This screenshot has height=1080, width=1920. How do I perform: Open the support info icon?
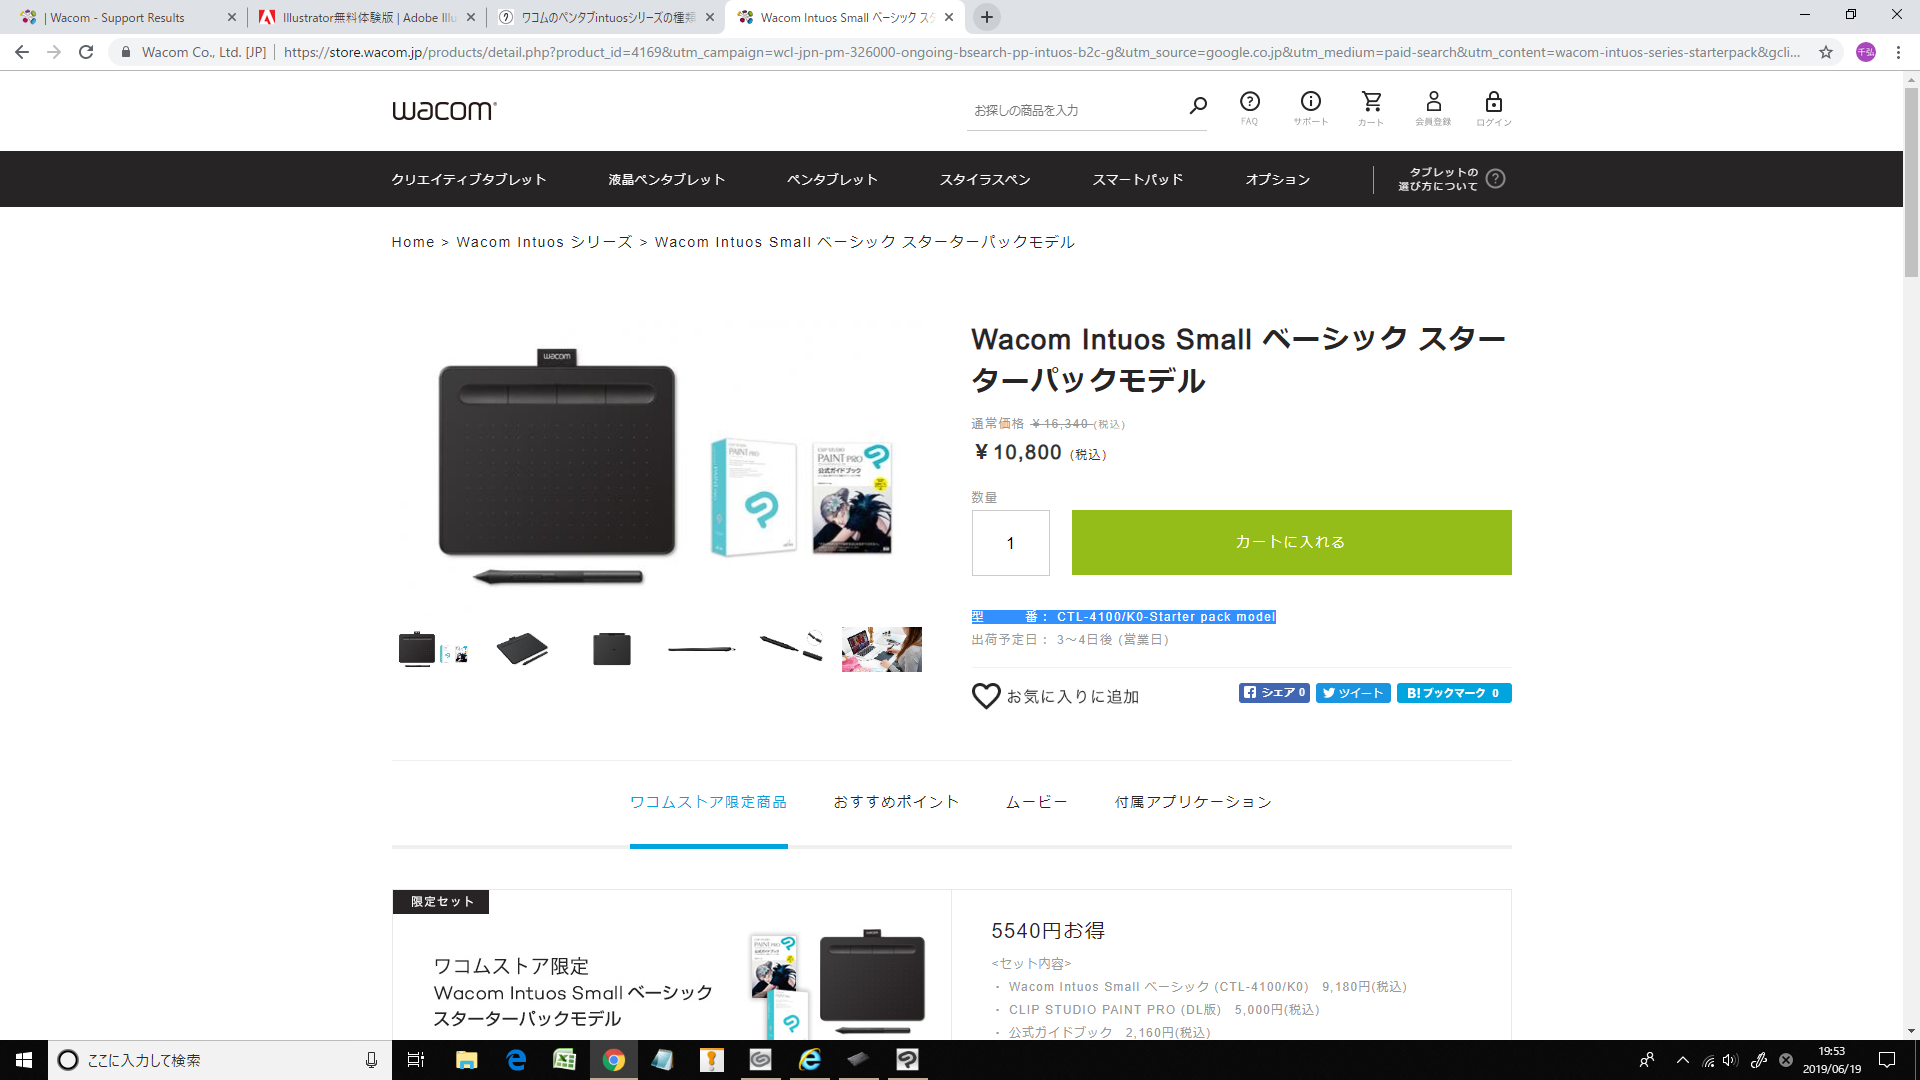coord(1310,102)
